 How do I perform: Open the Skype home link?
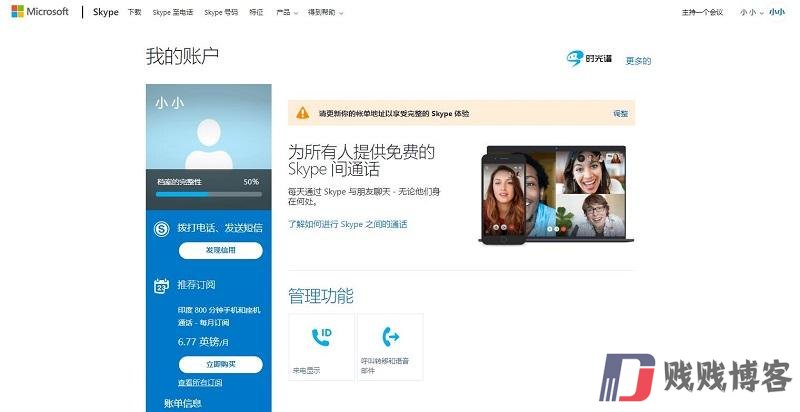(x=106, y=12)
